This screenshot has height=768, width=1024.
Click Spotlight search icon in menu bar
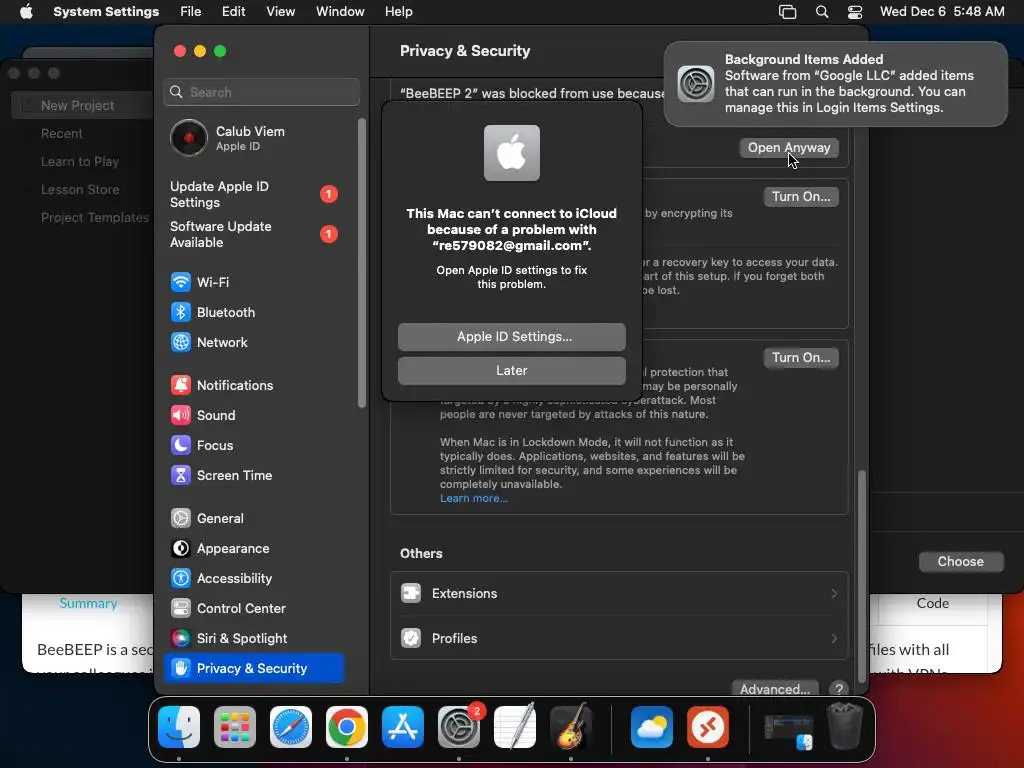[822, 12]
